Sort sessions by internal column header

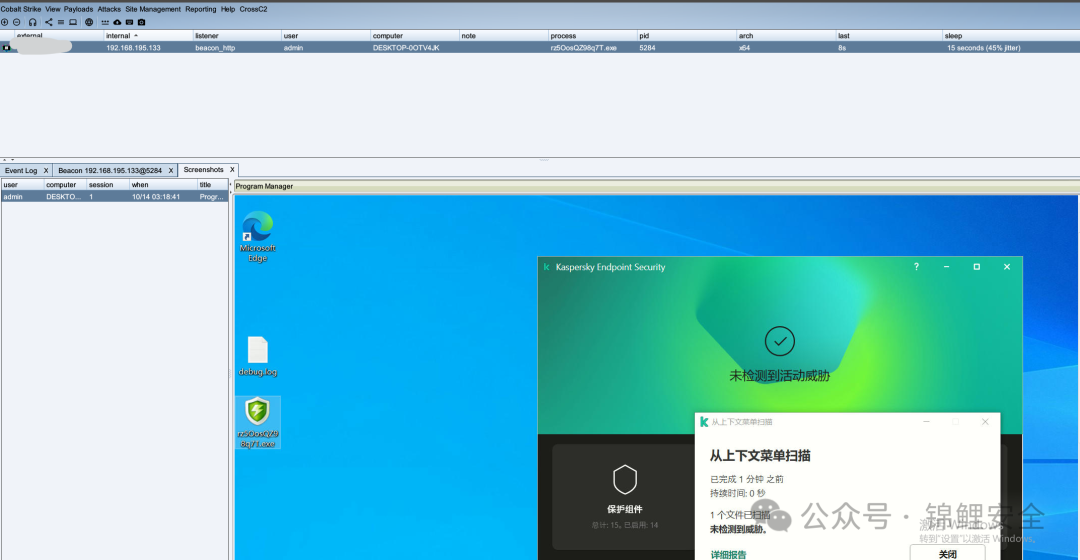coord(148,36)
